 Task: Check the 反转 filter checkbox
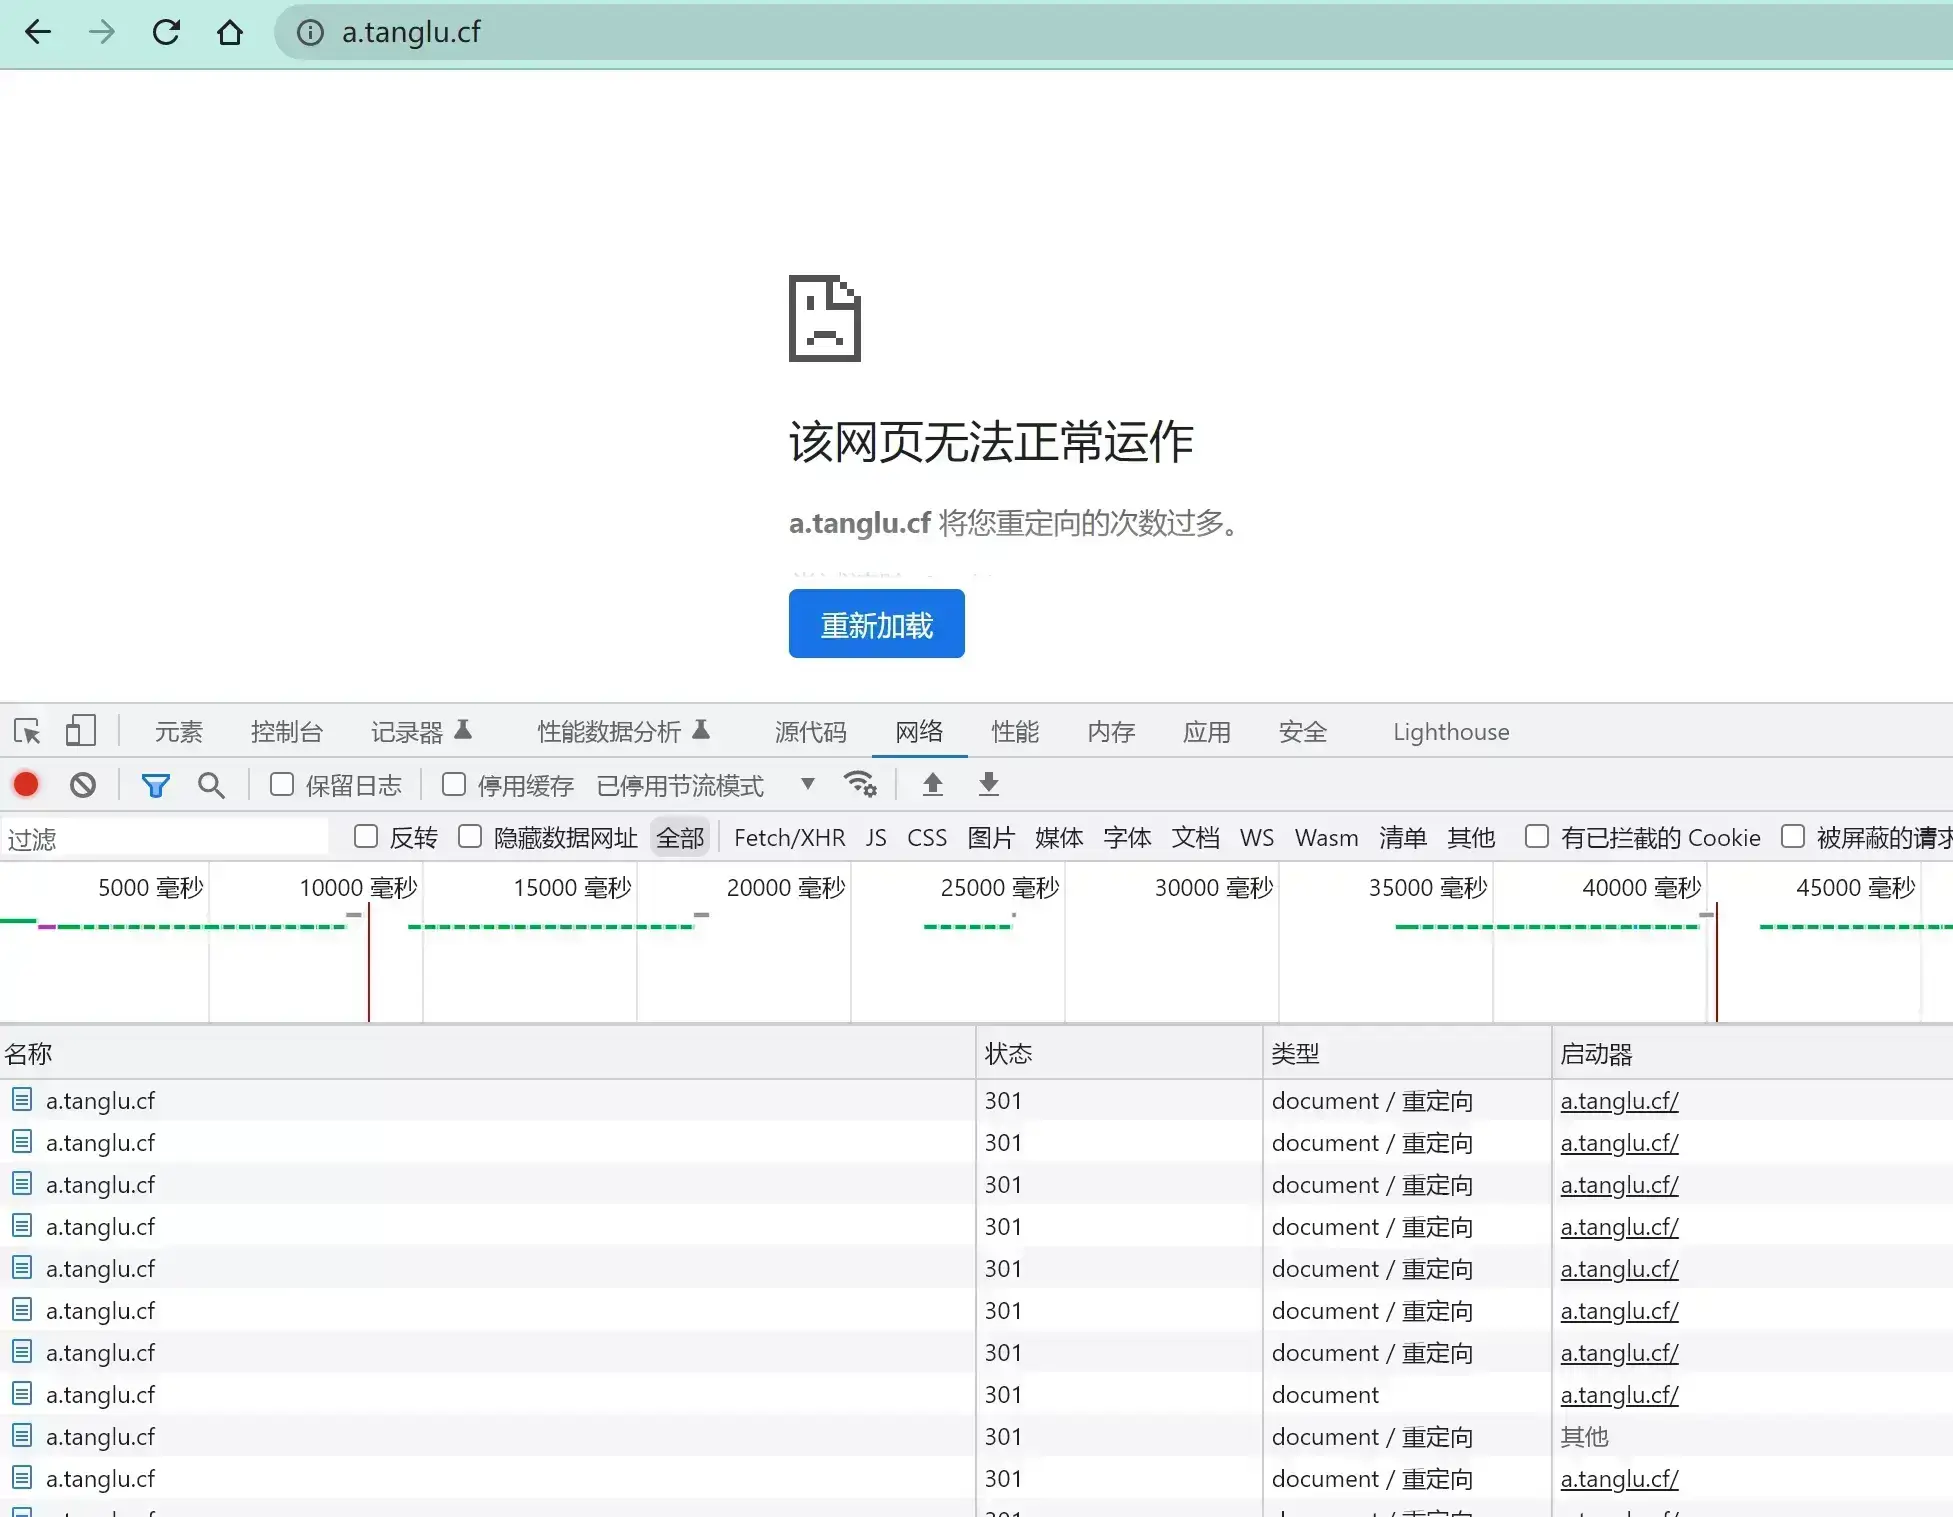point(366,836)
